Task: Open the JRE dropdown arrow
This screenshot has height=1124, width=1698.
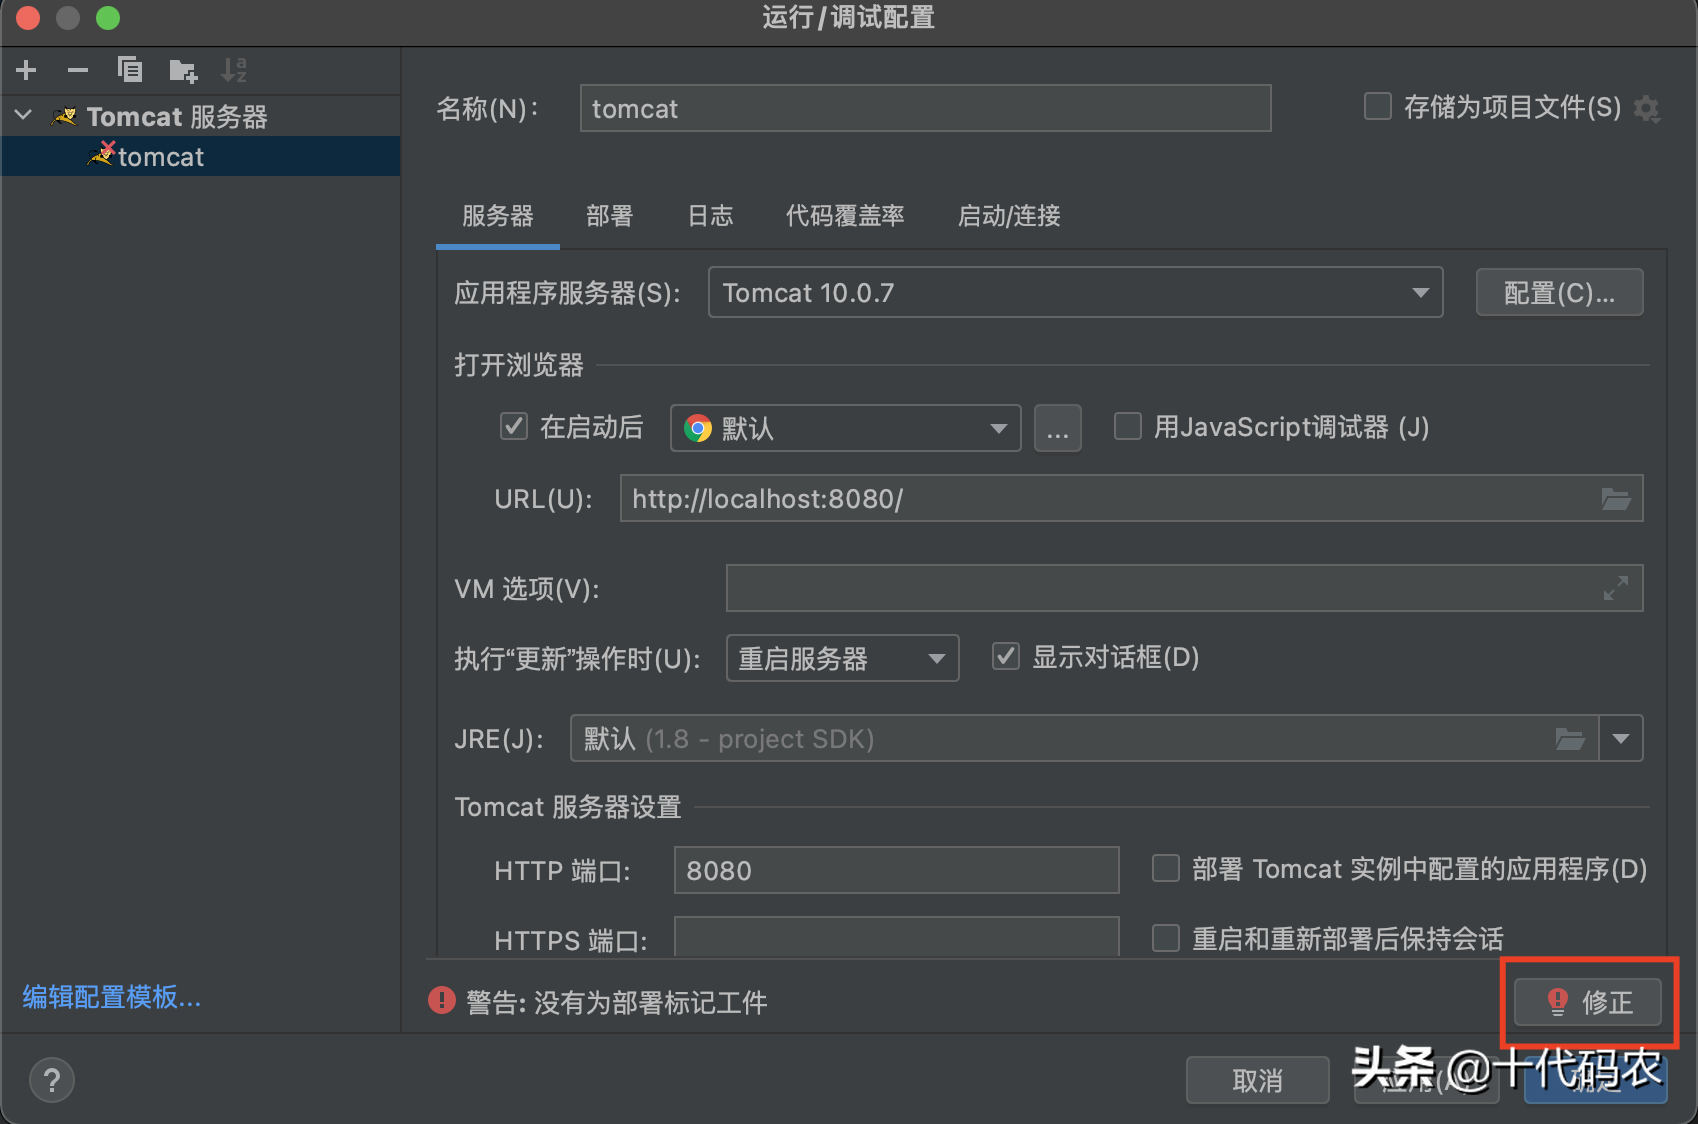Action: [1621, 739]
